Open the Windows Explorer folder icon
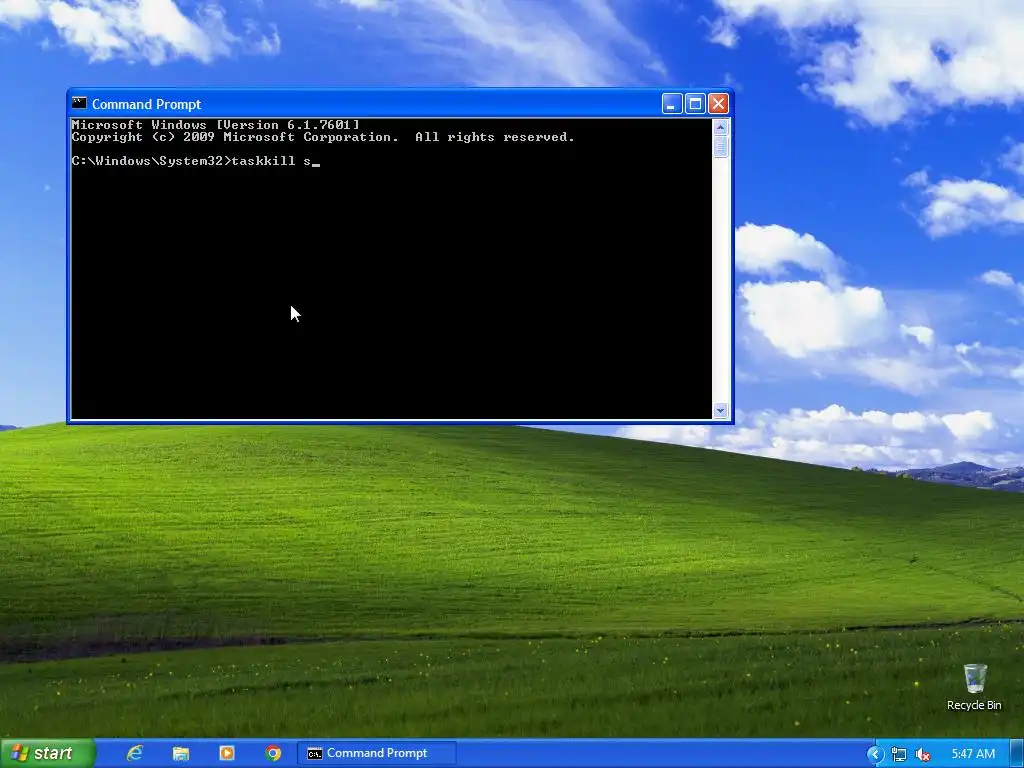 click(x=181, y=753)
